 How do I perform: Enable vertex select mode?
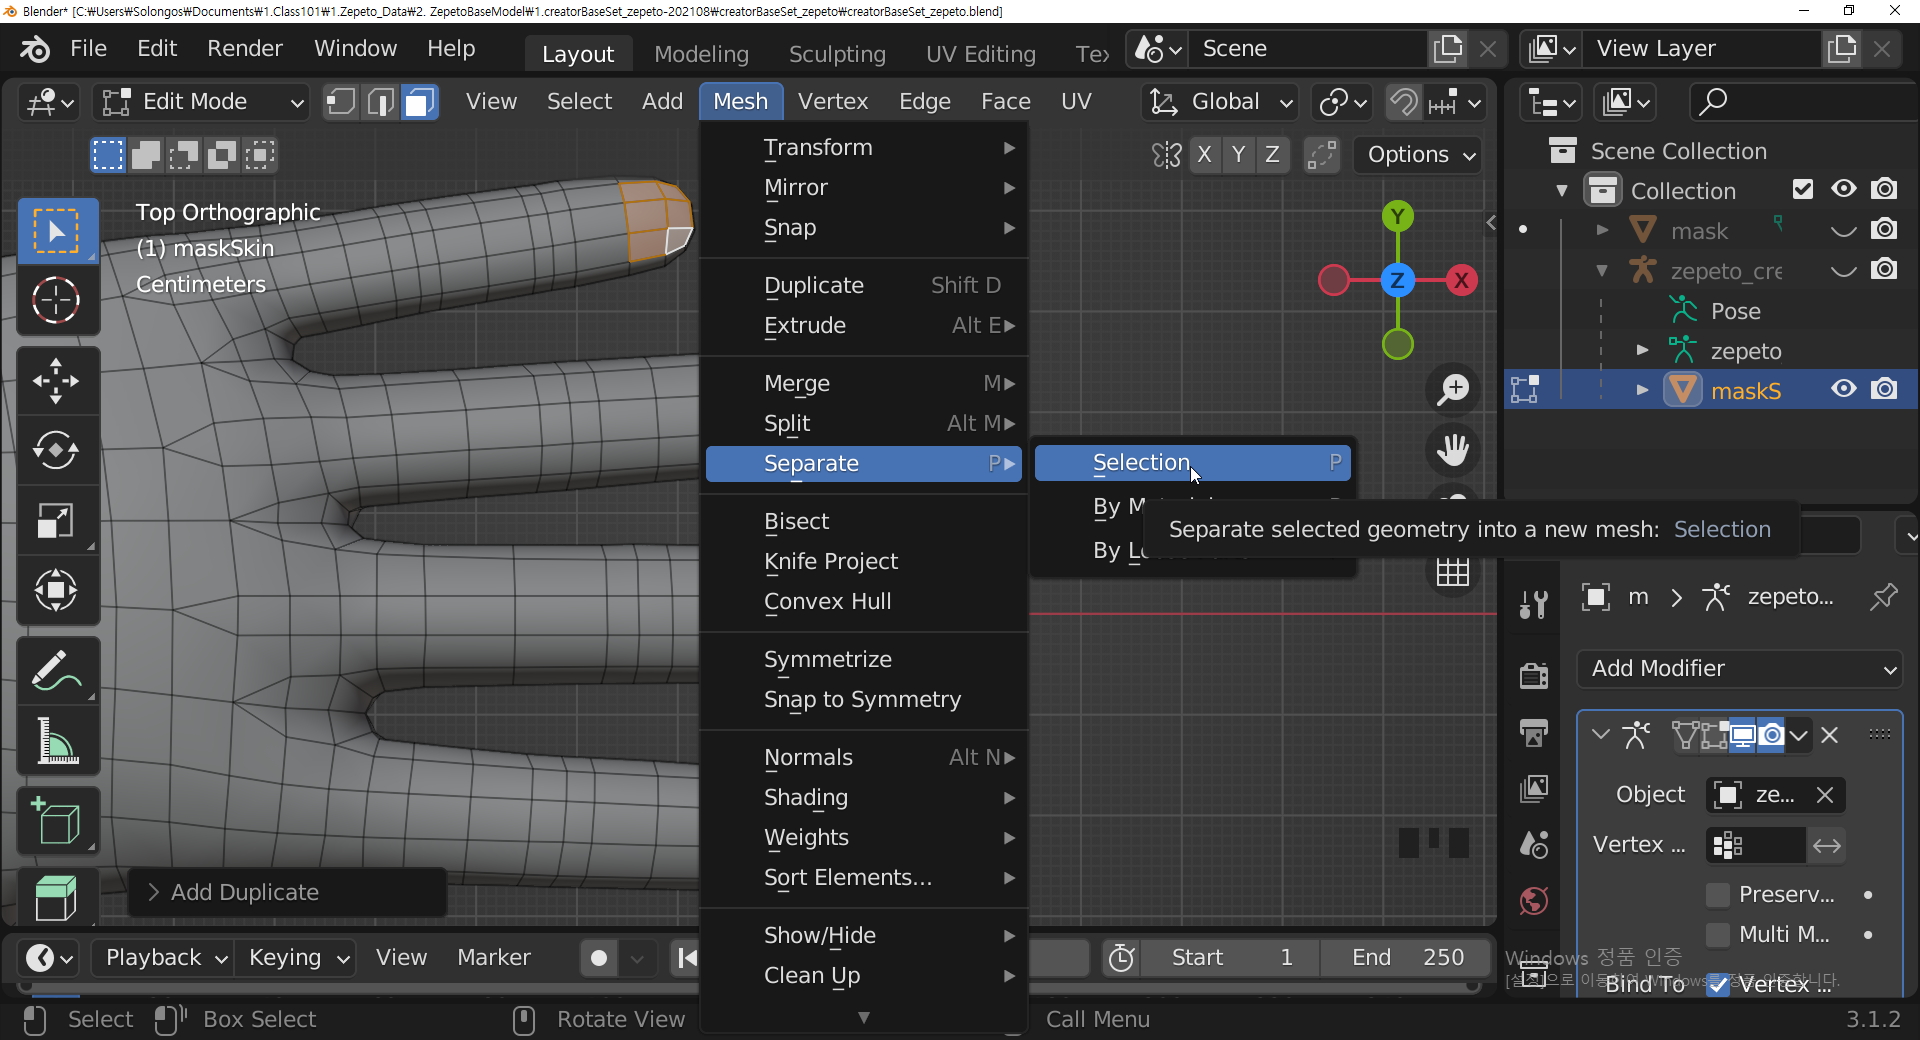click(341, 102)
